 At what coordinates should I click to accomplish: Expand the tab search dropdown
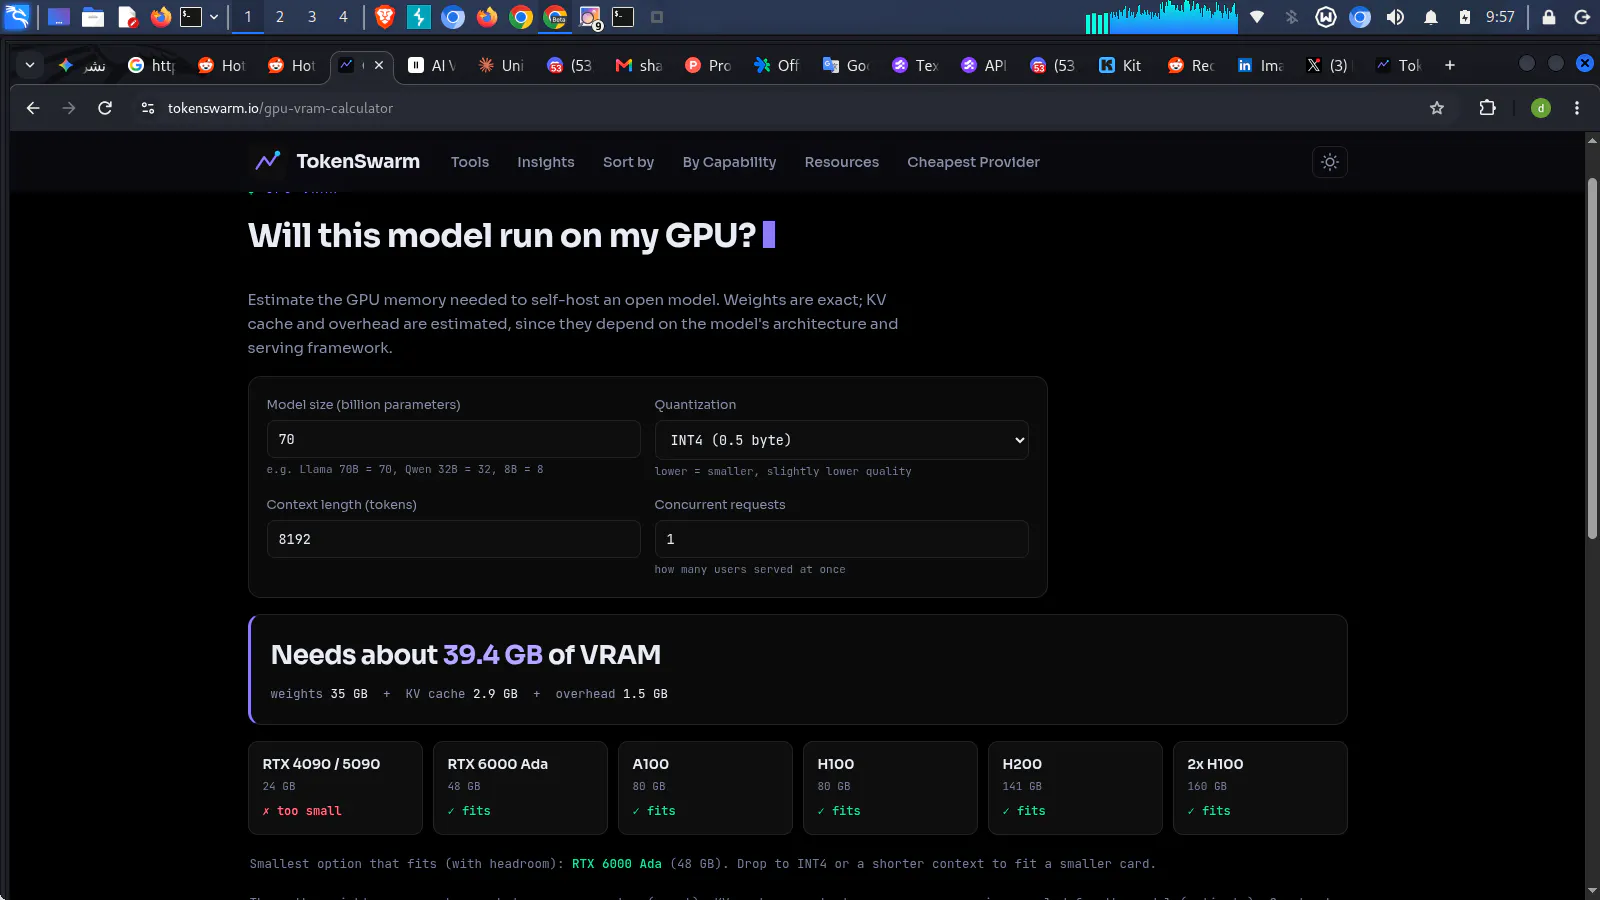pyautogui.click(x=30, y=65)
